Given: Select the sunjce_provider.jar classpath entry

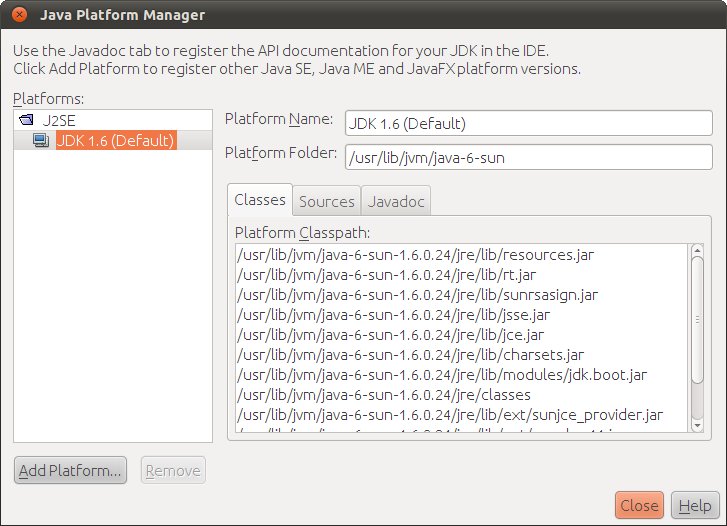Looking at the screenshot, I should point(461,414).
